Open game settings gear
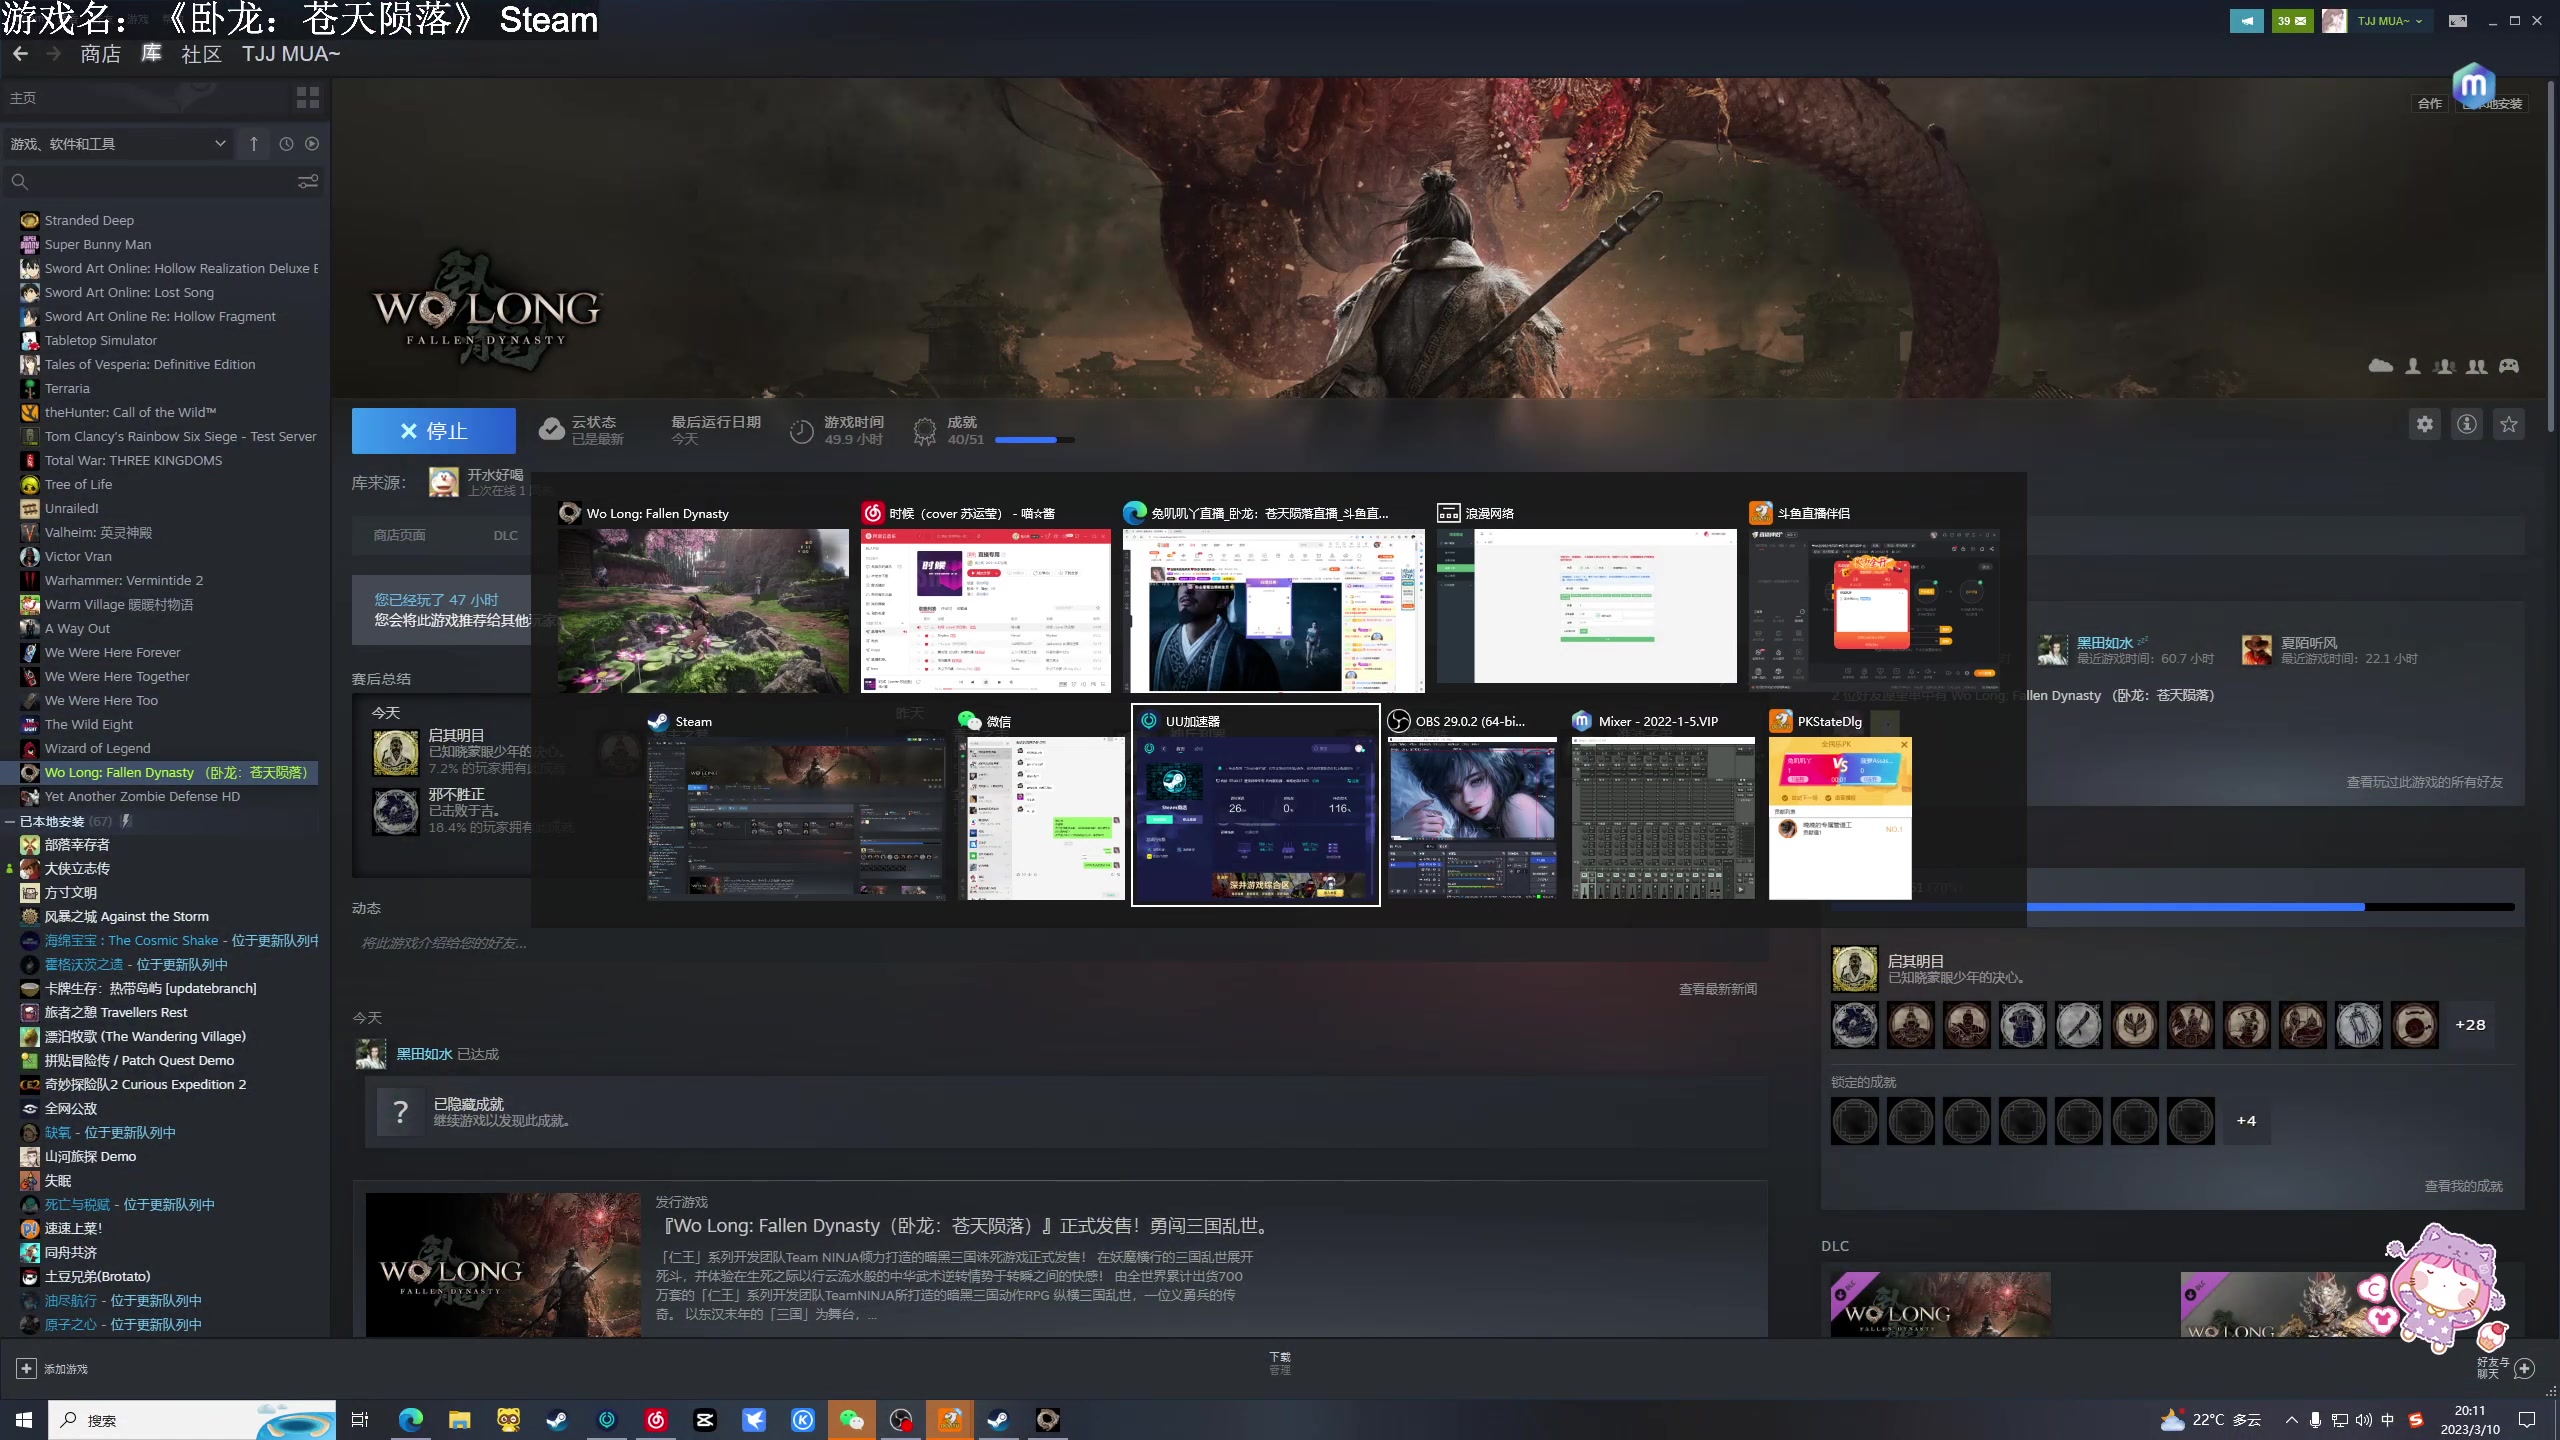 (2424, 424)
